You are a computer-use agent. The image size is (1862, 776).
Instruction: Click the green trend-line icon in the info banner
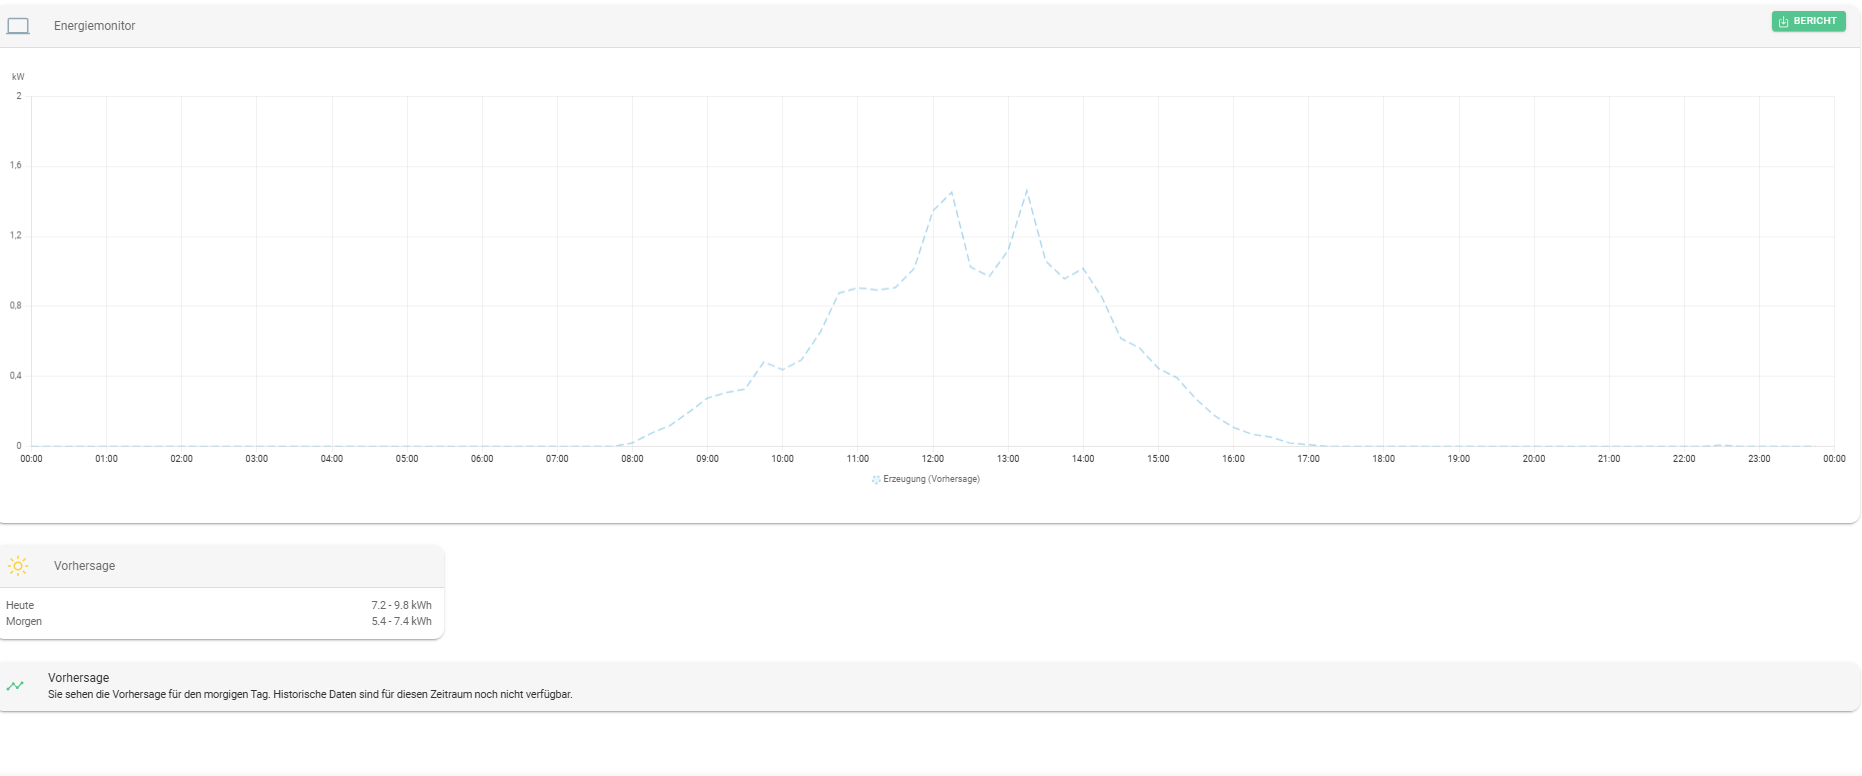(x=15, y=686)
